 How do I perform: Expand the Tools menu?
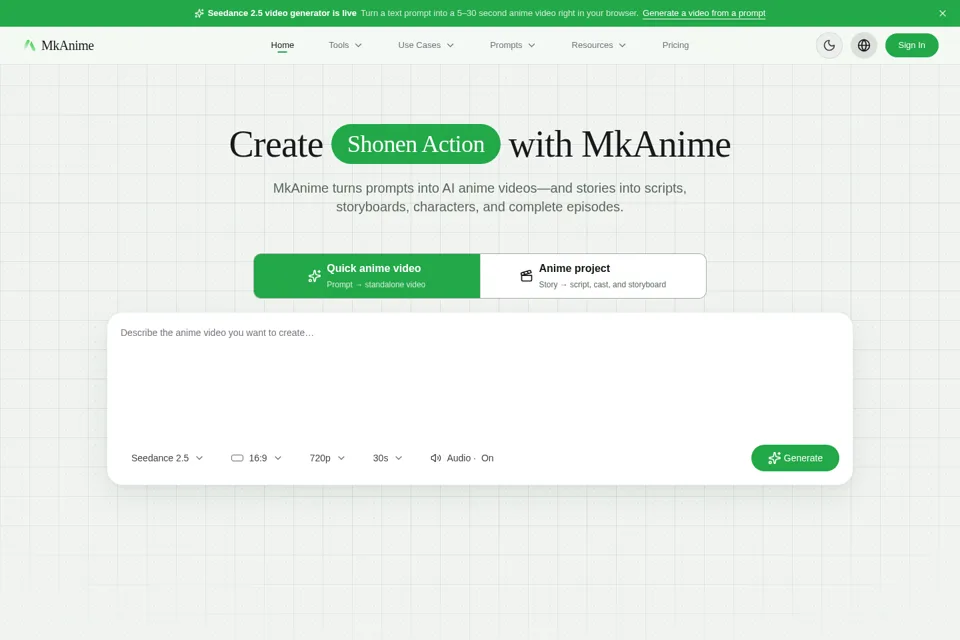[345, 45]
